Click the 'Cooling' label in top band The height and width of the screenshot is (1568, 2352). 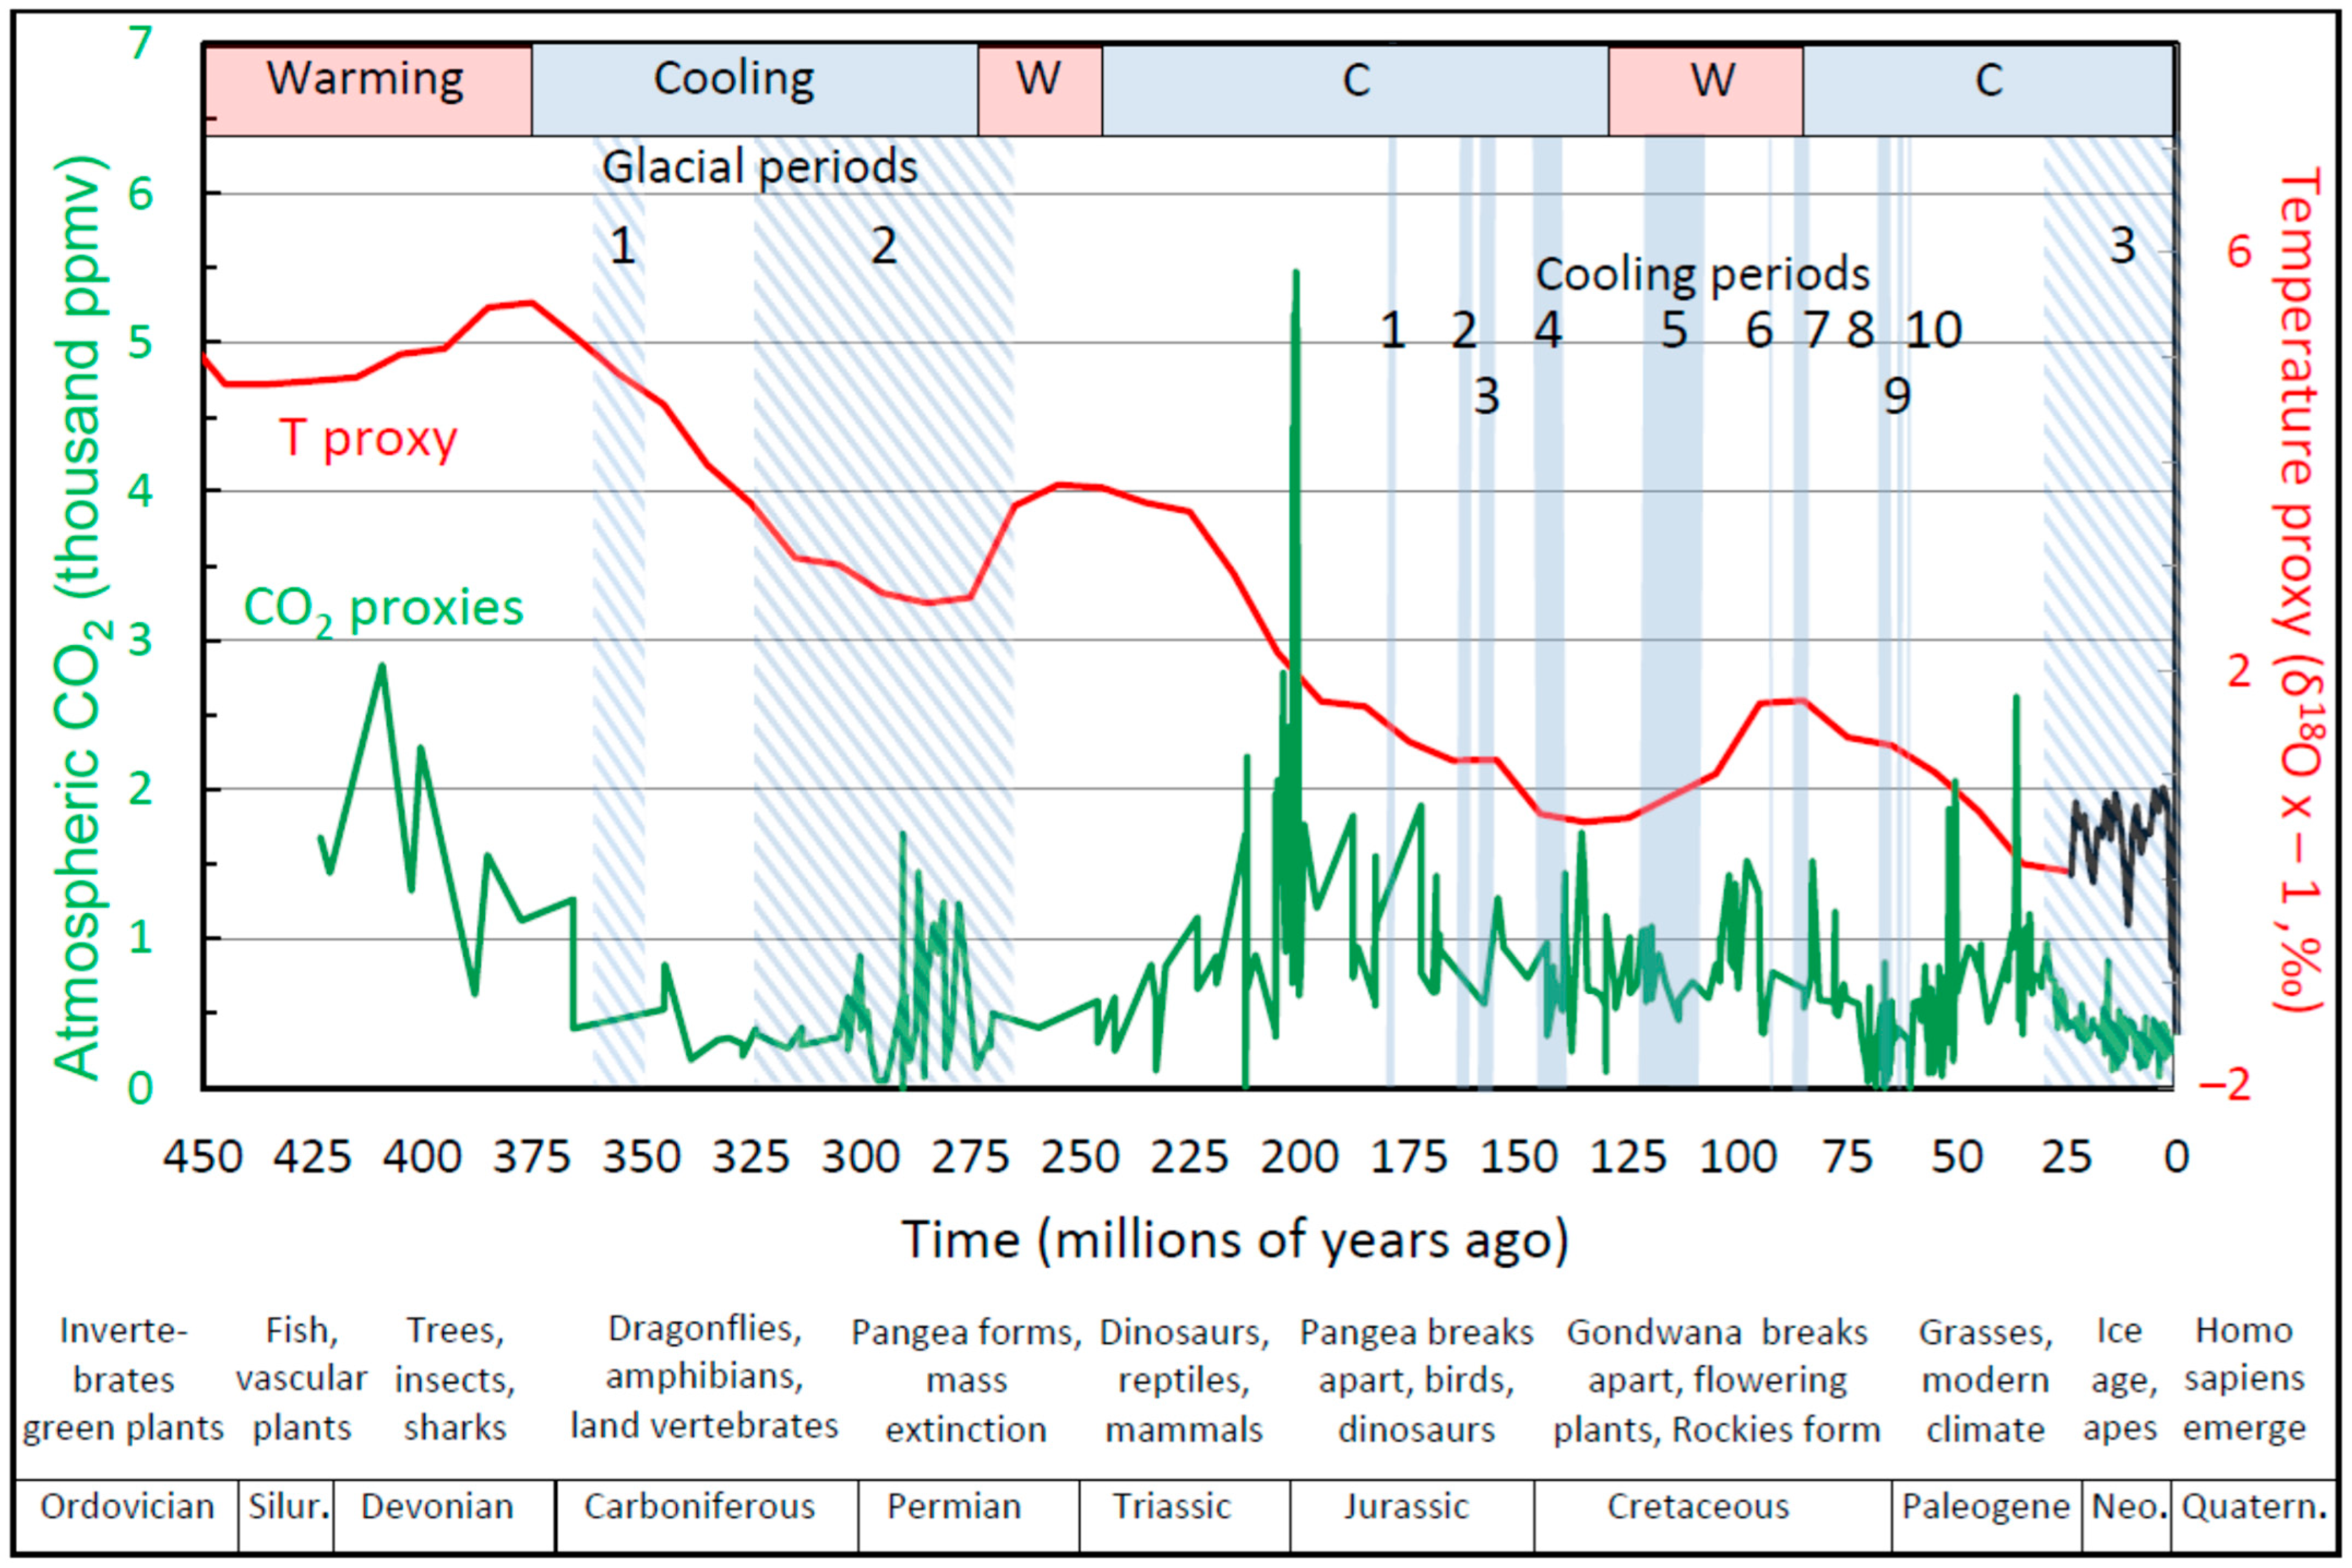[734, 79]
